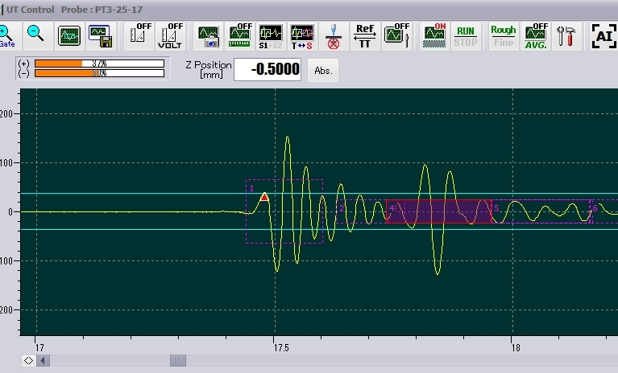Open the wrench and hammer settings tool
The width and height of the screenshot is (618, 373).
coord(566,36)
